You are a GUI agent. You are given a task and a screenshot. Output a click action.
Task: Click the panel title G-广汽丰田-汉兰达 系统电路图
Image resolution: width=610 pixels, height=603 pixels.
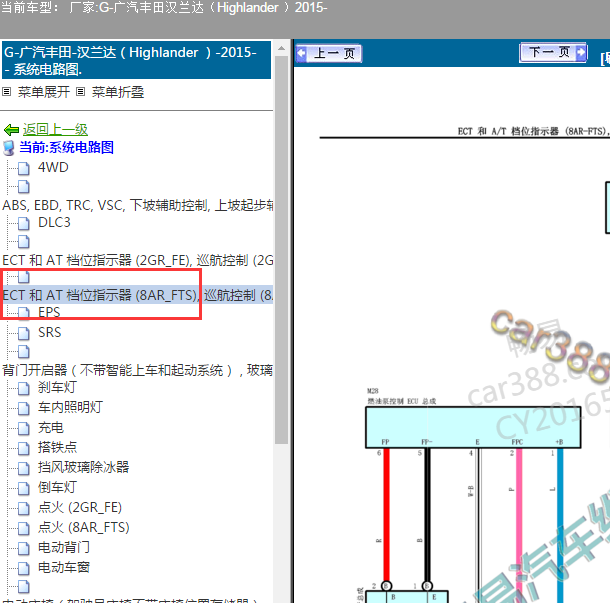tap(137, 61)
